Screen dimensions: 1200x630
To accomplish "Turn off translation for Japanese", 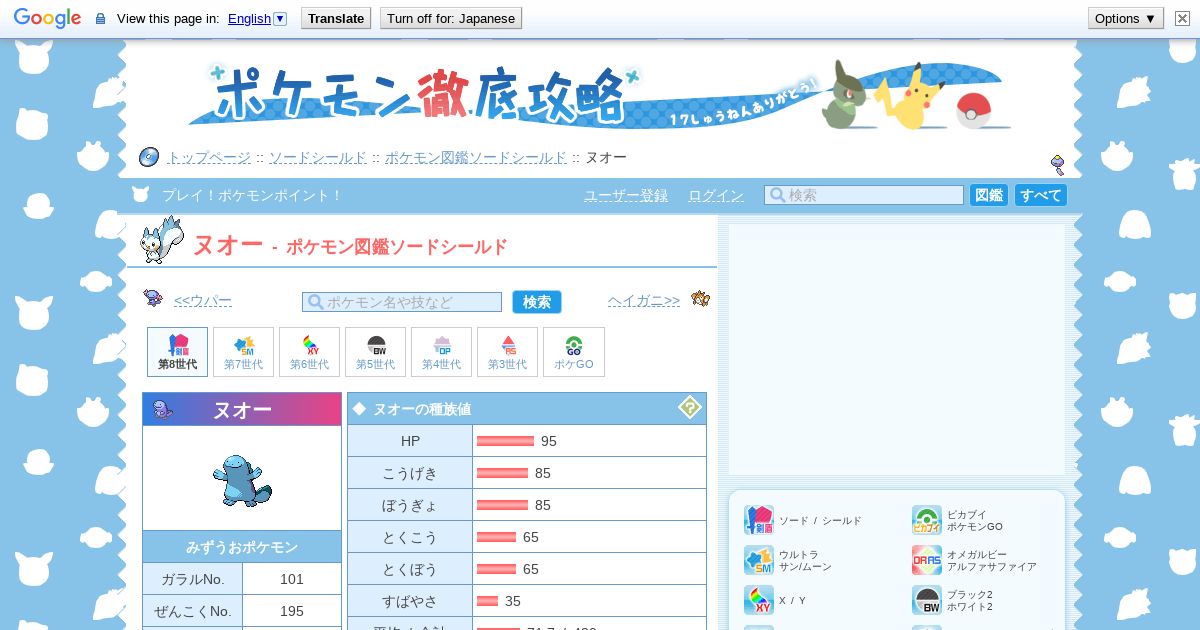I will coord(451,18).
